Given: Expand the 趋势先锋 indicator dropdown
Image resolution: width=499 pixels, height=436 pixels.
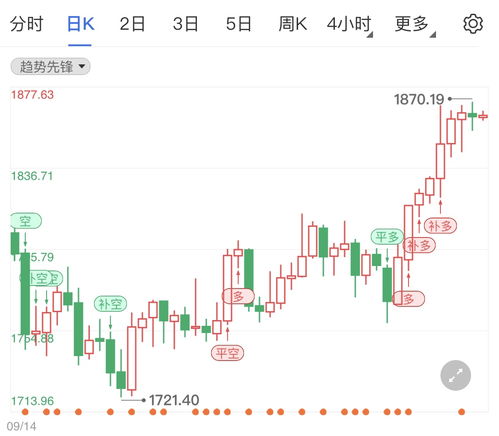Looking at the screenshot, I should [x=50, y=67].
